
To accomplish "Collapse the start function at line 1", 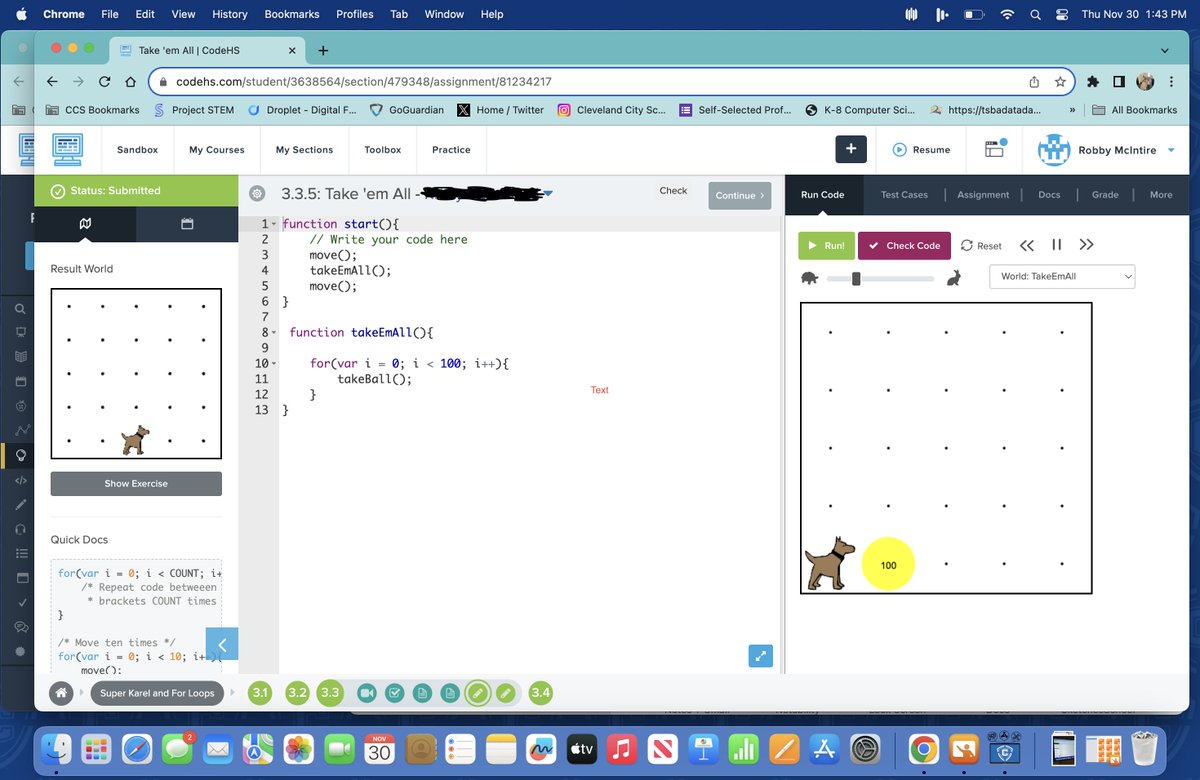I will (x=274, y=224).
